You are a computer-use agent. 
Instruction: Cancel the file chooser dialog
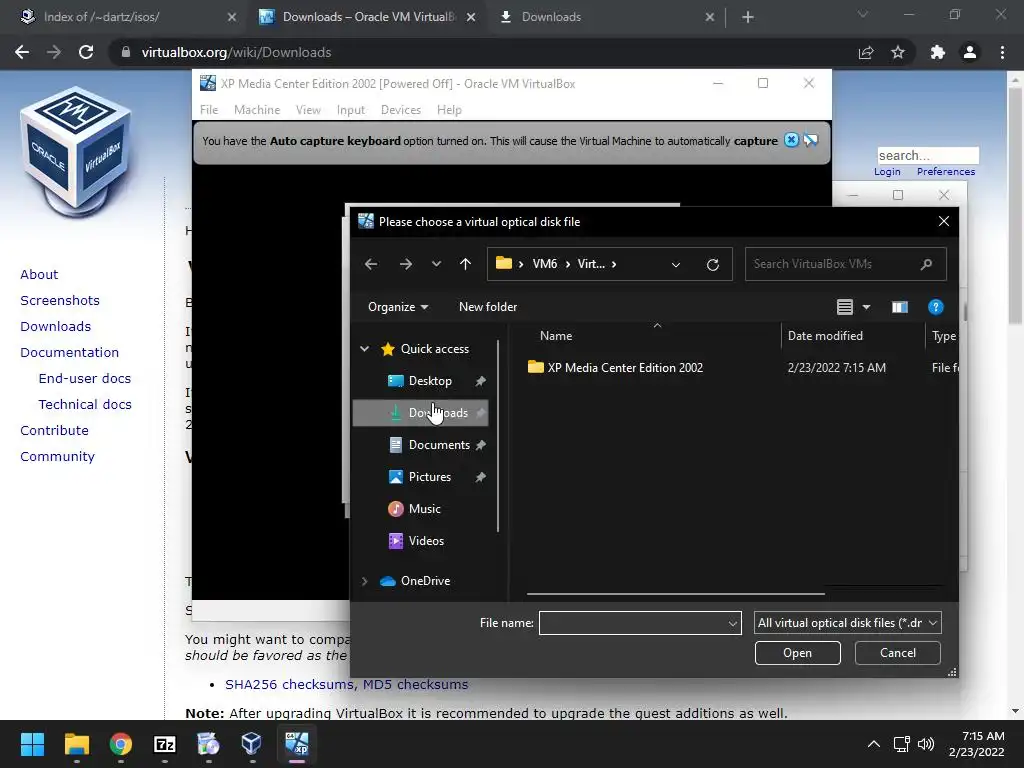click(x=897, y=652)
